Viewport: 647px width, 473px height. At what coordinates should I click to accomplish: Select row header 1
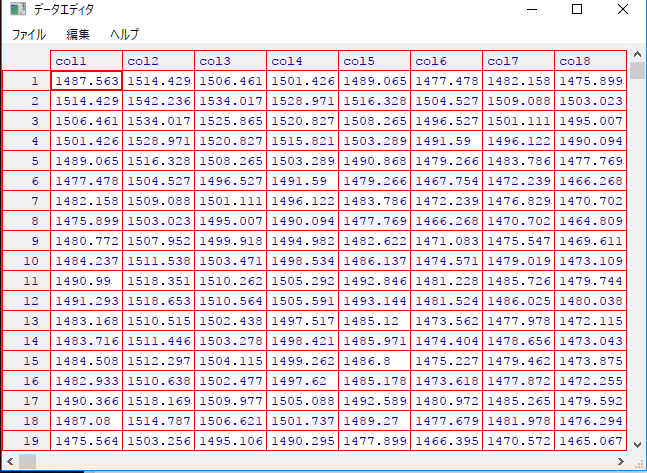[x=27, y=81]
